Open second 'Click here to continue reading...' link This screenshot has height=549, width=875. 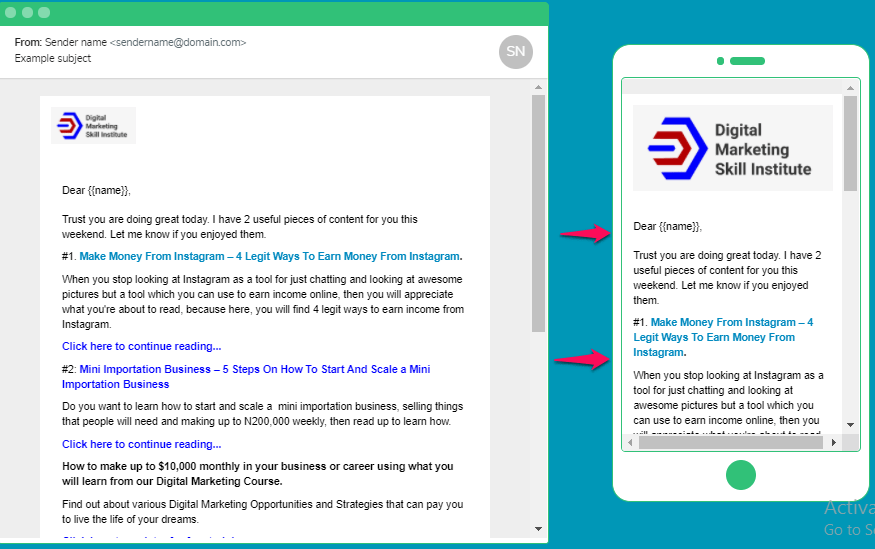tap(141, 444)
